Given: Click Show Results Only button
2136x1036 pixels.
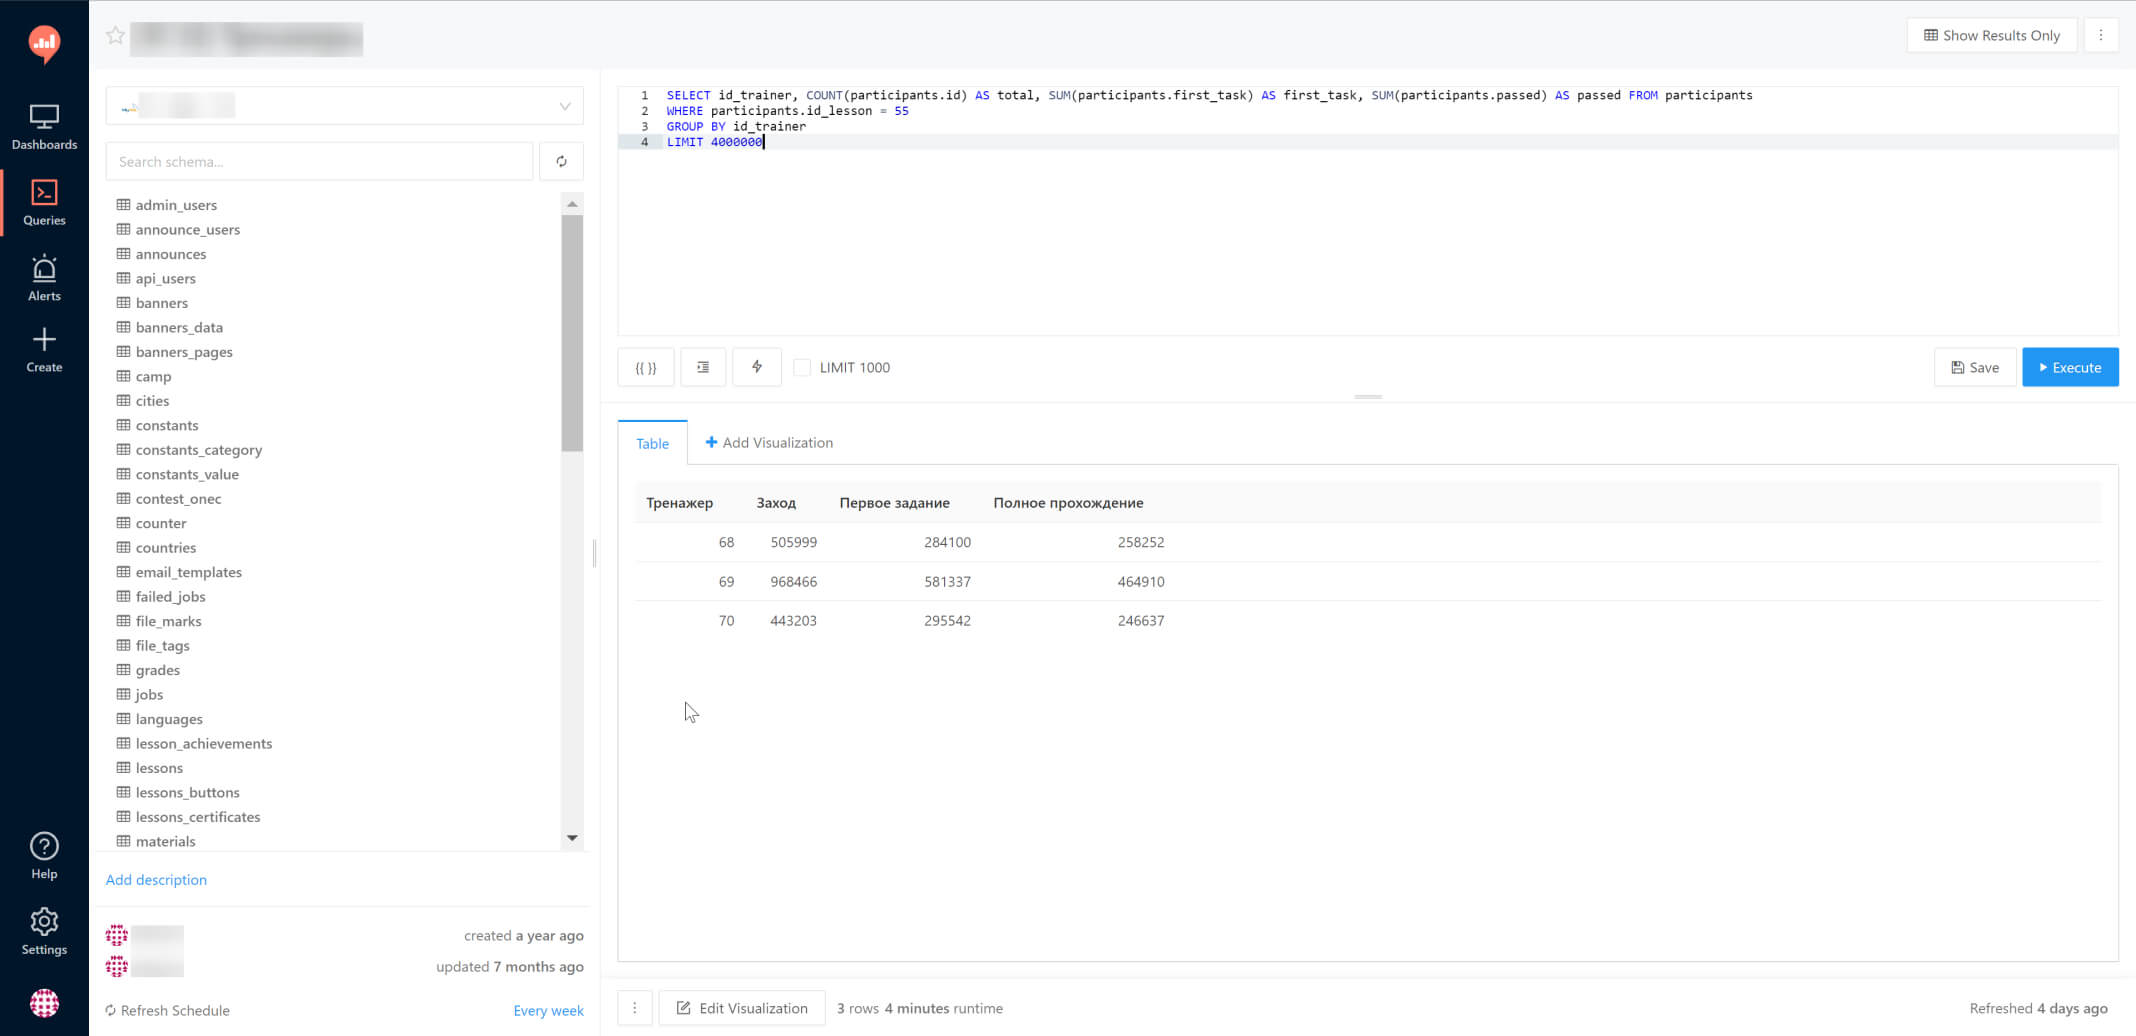Looking at the screenshot, I should [x=1992, y=35].
